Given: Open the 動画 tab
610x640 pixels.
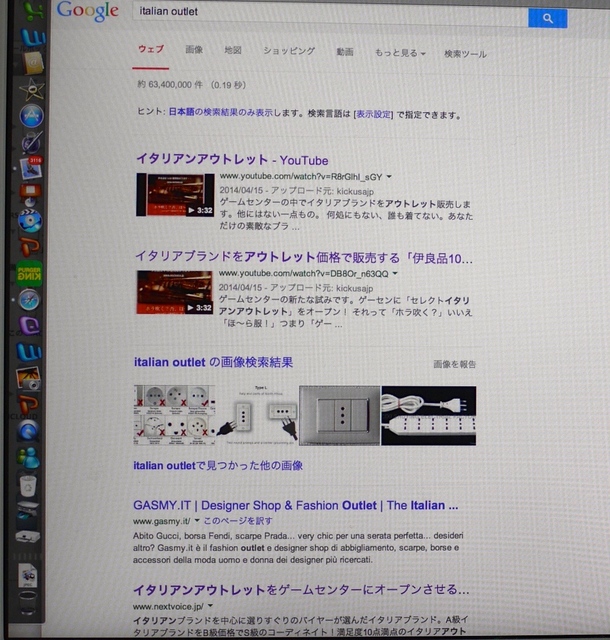Looking at the screenshot, I should point(345,52).
